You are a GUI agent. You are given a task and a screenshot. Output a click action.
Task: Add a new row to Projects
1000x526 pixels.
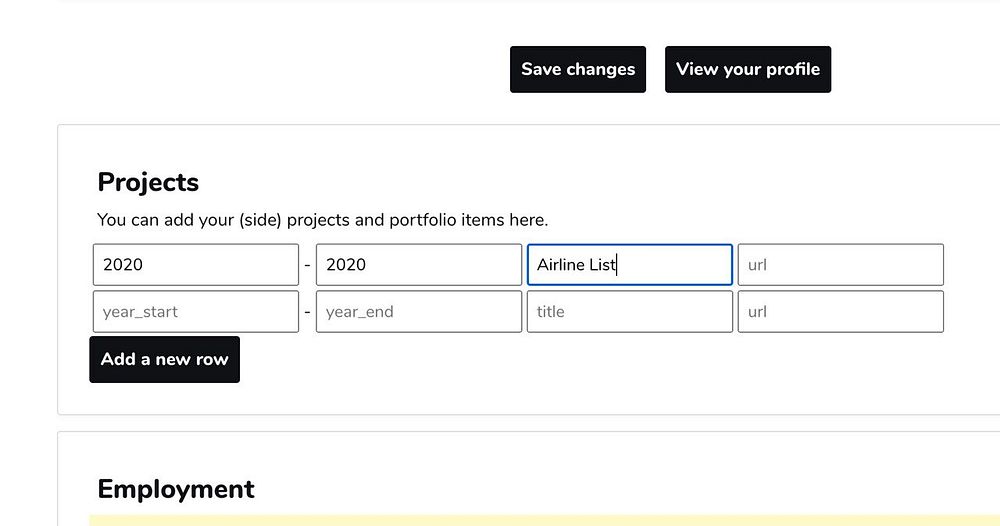(x=165, y=359)
